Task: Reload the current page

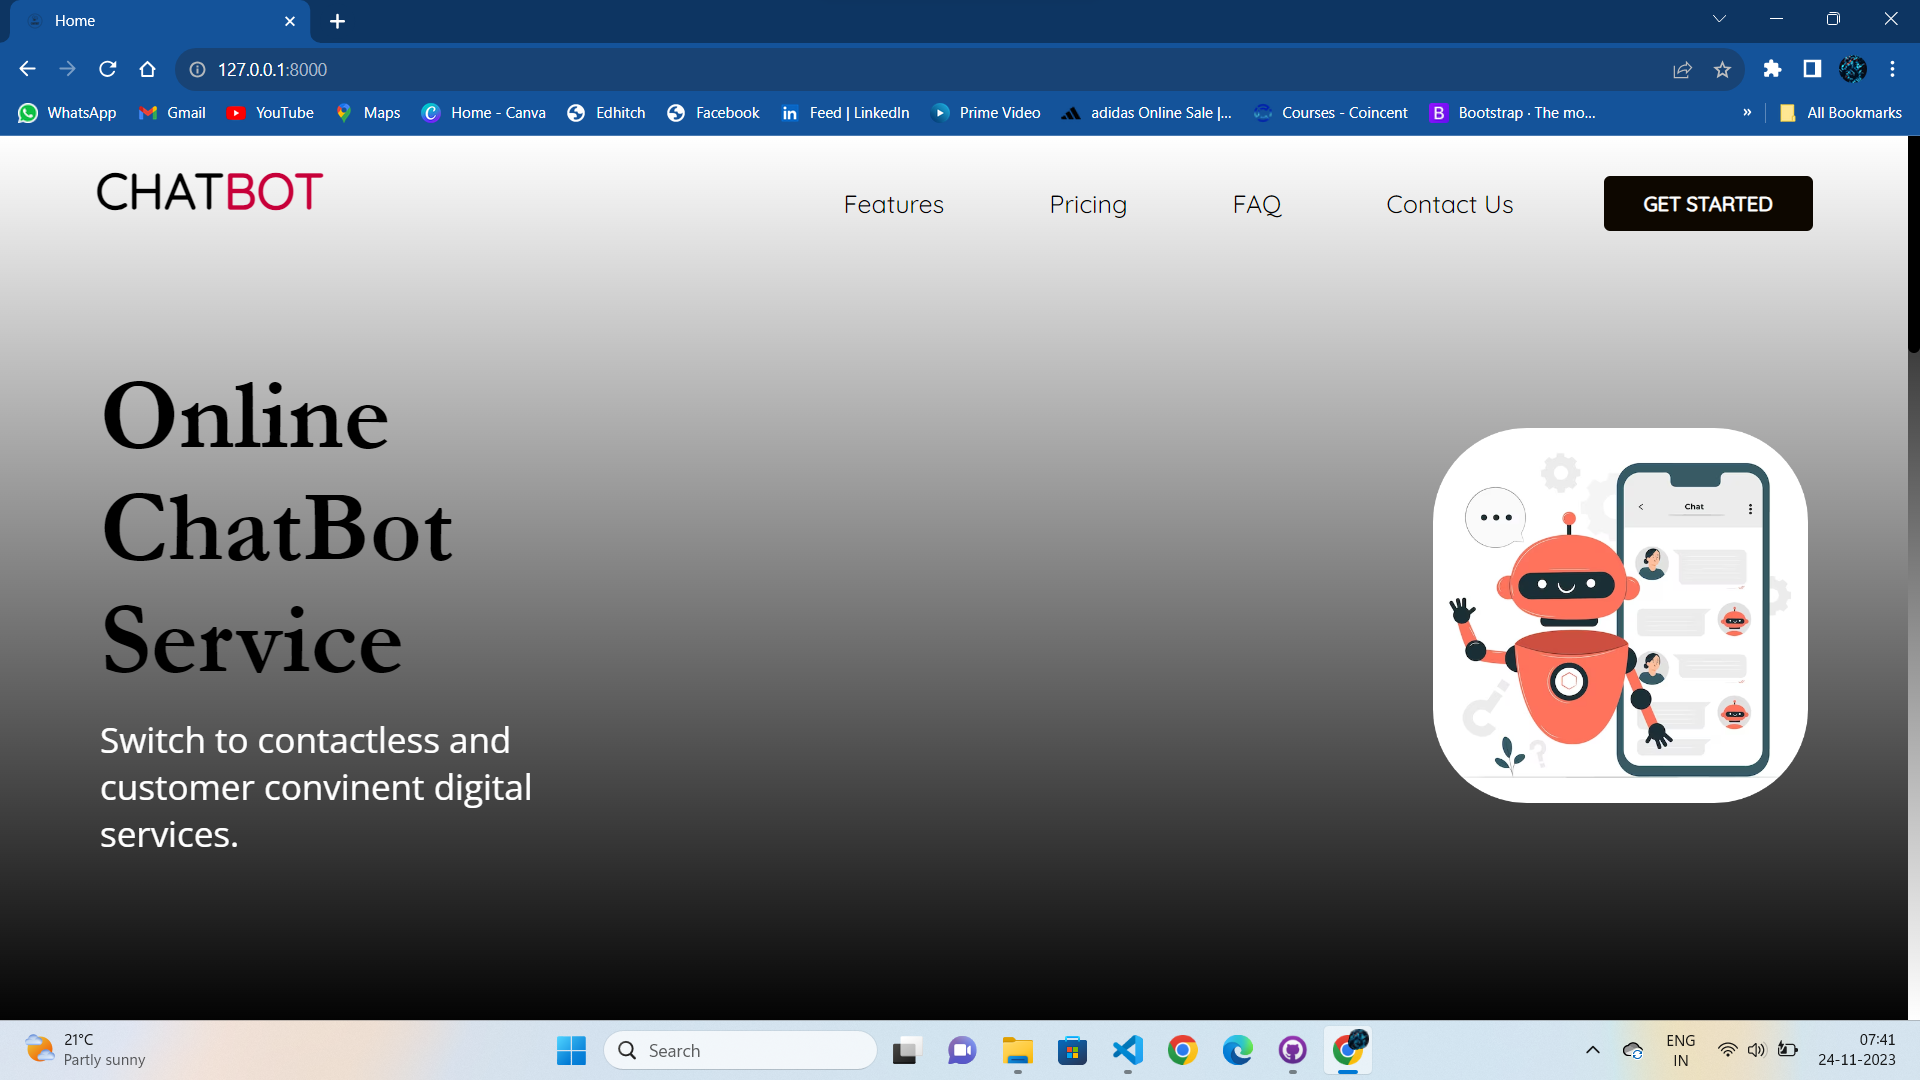Action: pyautogui.click(x=107, y=69)
